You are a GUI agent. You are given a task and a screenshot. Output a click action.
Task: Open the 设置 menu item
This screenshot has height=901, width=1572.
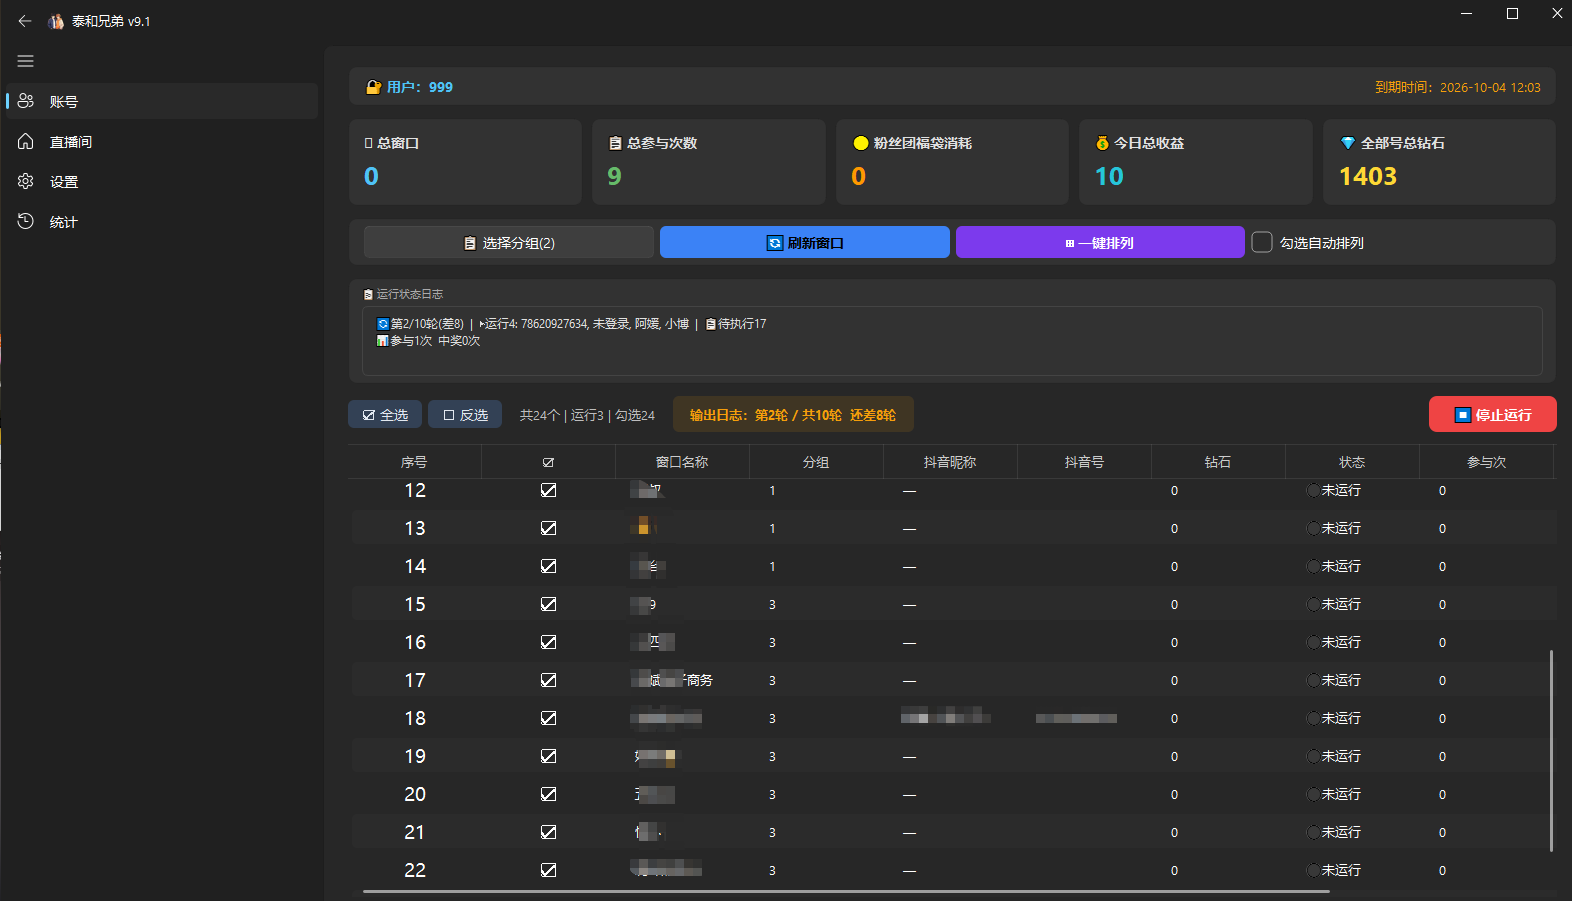tap(162, 181)
